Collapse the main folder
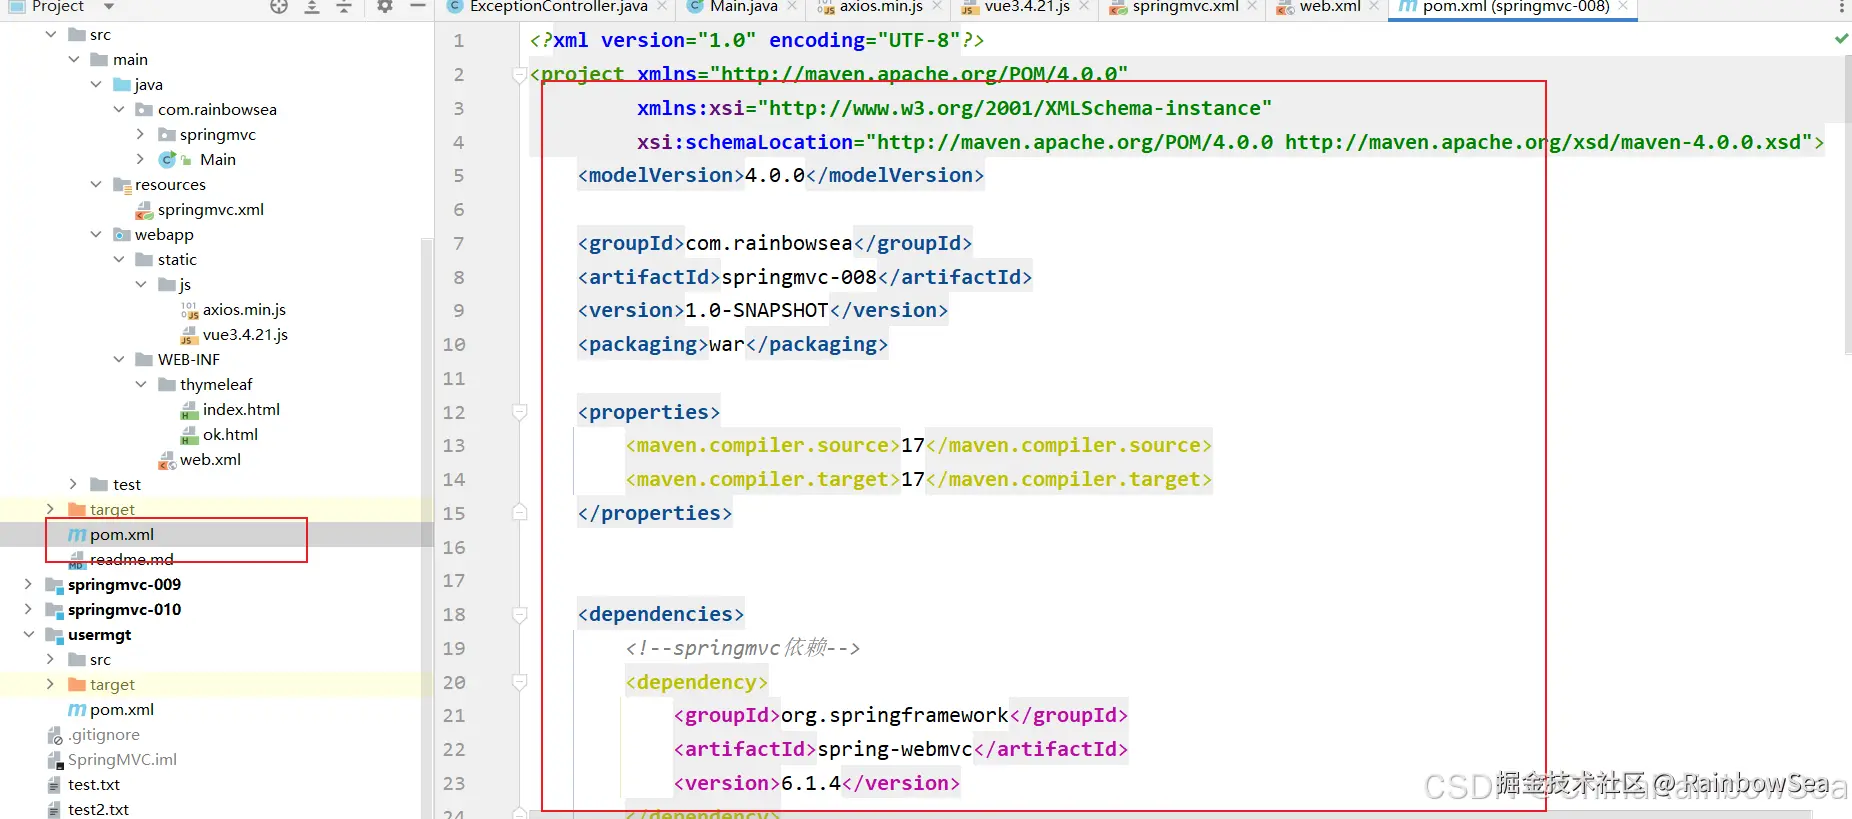 pyautogui.click(x=74, y=59)
